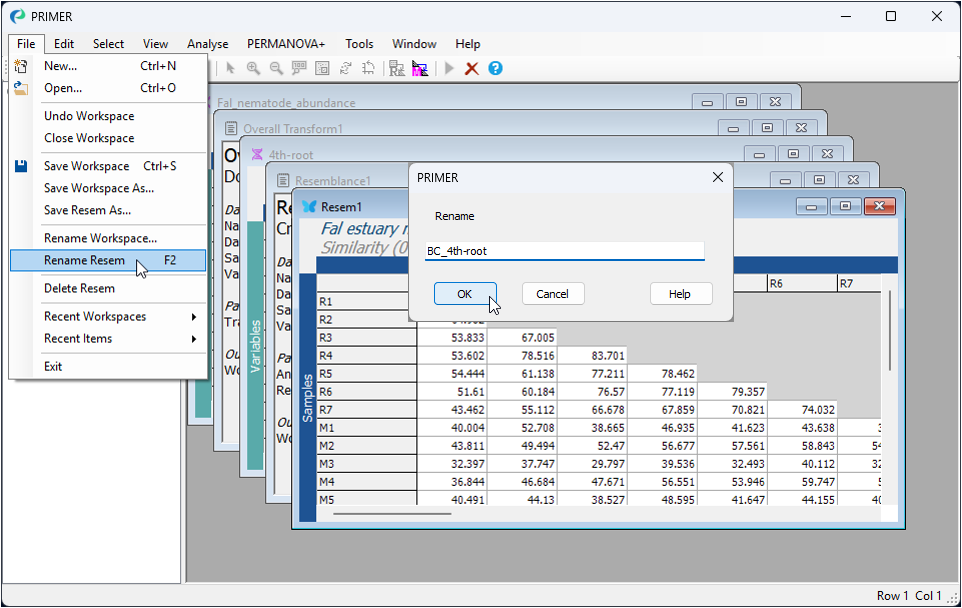Click the Save Workspace floppy disk icon
962x608 pixels.
tap(21, 166)
